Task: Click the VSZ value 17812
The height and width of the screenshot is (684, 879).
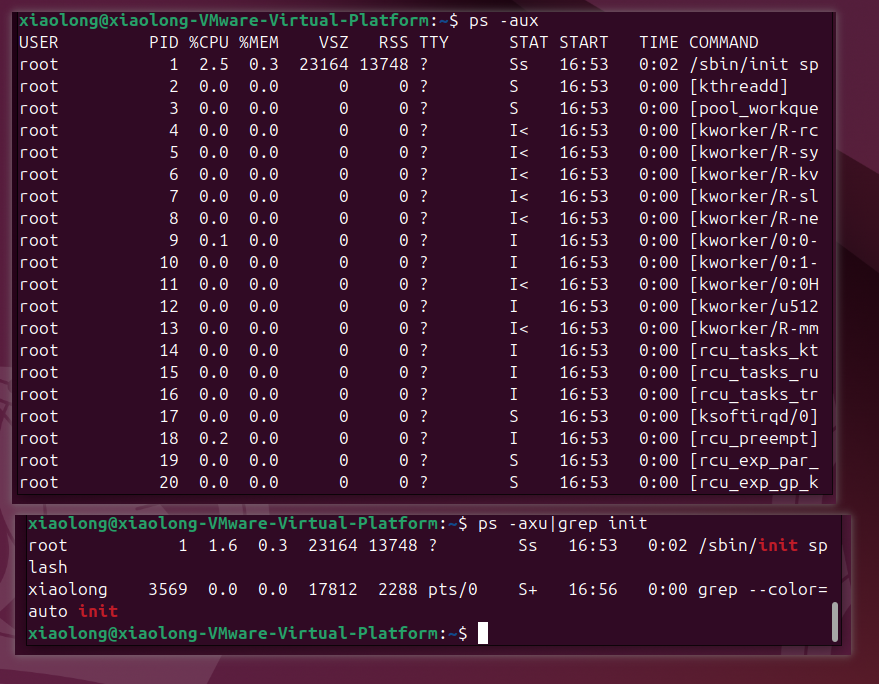Action: (333, 589)
